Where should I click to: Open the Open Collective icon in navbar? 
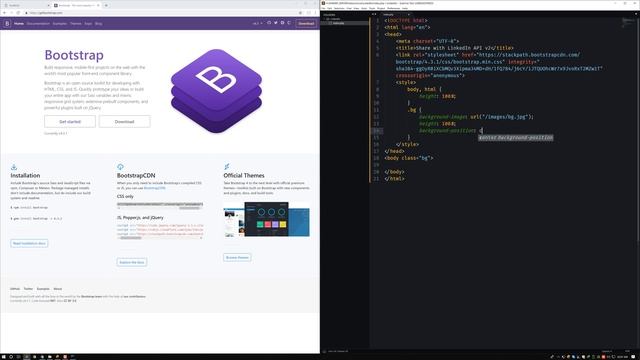pyautogui.click(x=289, y=23)
